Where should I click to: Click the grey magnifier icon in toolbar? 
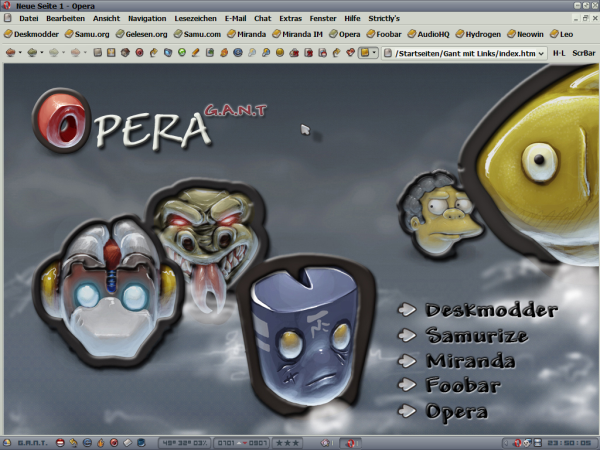tap(252, 53)
